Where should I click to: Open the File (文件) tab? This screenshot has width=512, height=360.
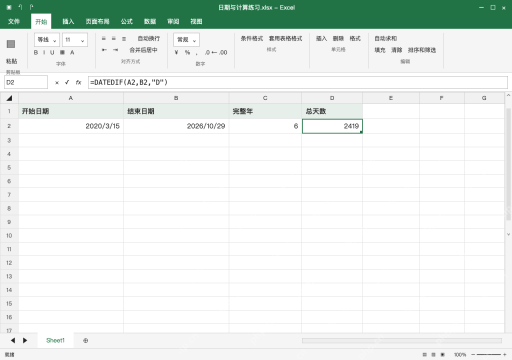tap(14, 21)
